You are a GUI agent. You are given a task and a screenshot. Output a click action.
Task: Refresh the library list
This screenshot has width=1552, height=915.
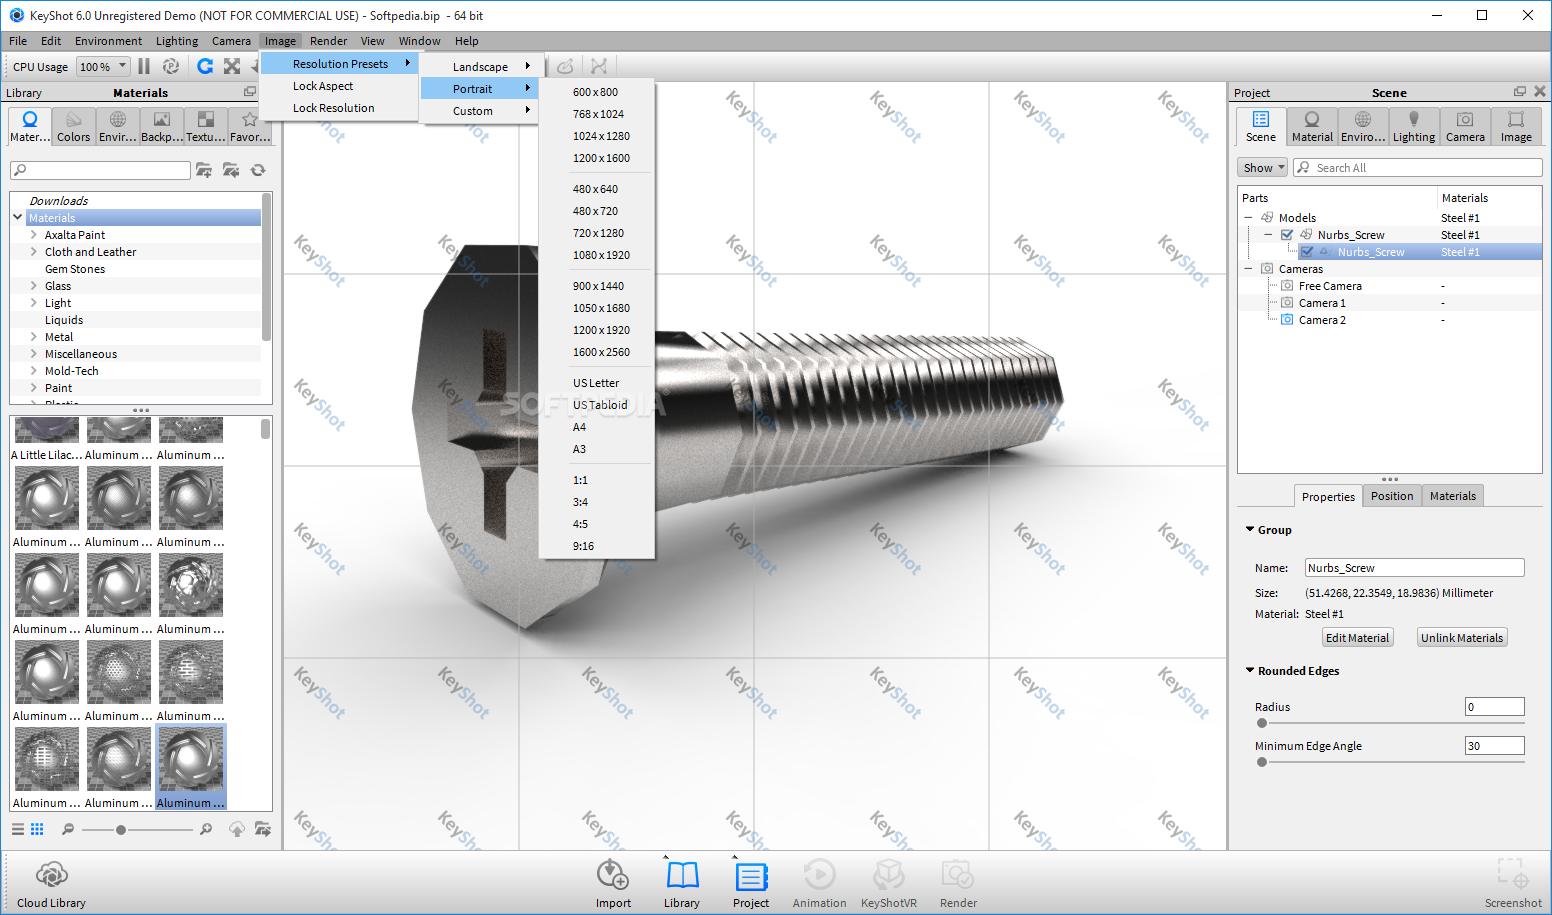coord(258,170)
